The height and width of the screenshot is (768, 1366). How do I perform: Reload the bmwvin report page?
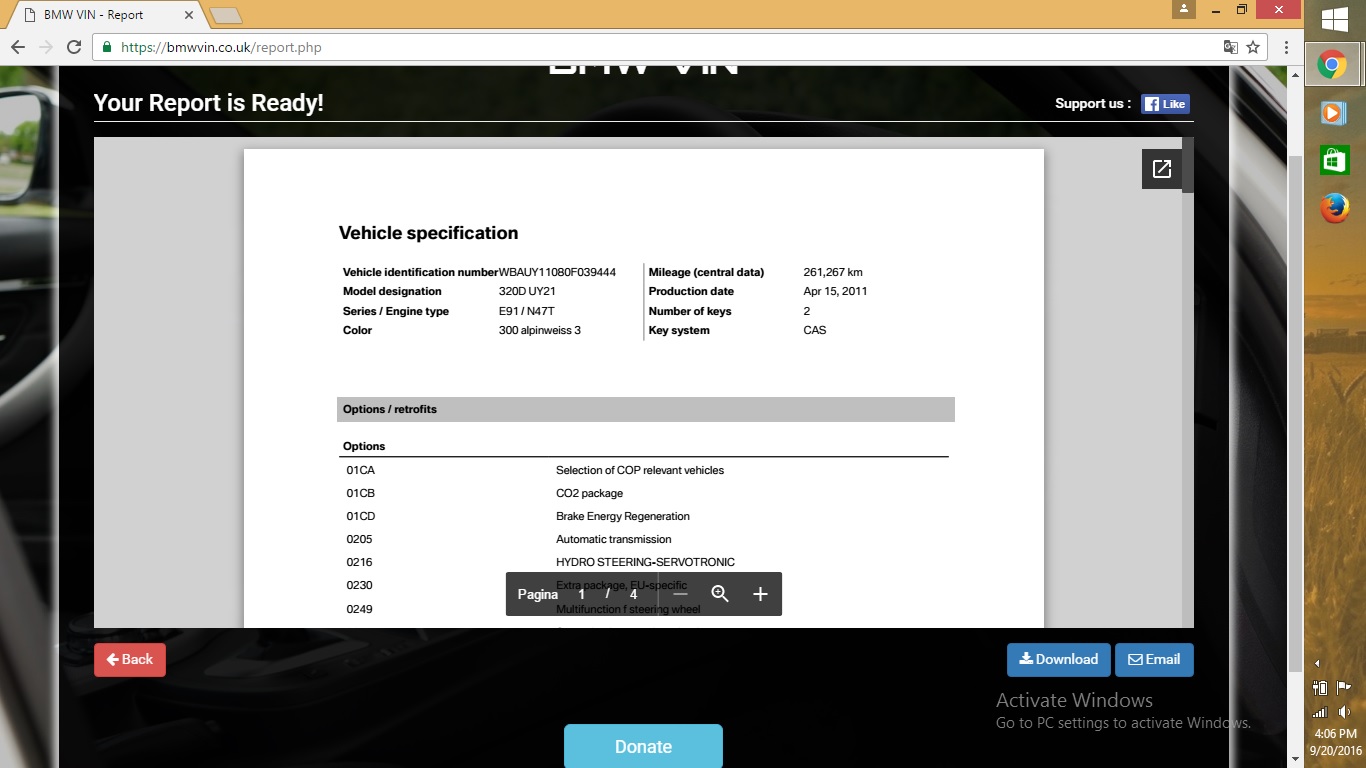click(x=74, y=47)
